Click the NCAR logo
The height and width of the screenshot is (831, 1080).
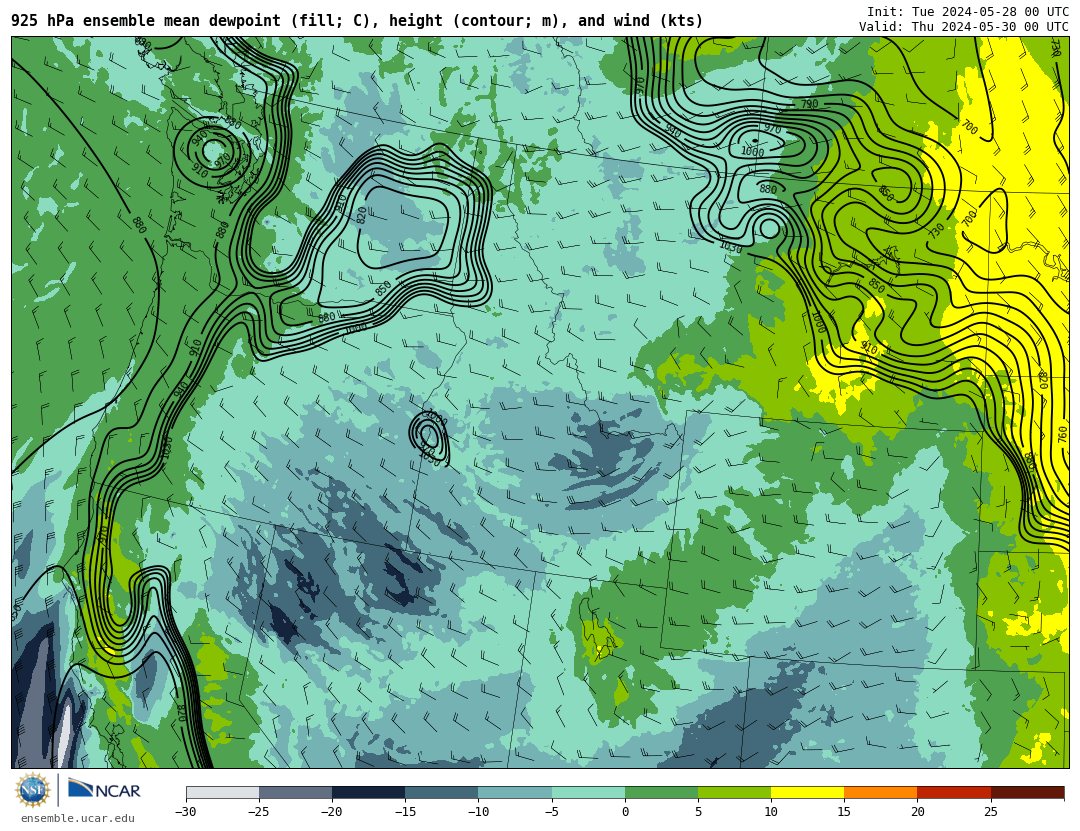click(x=104, y=789)
